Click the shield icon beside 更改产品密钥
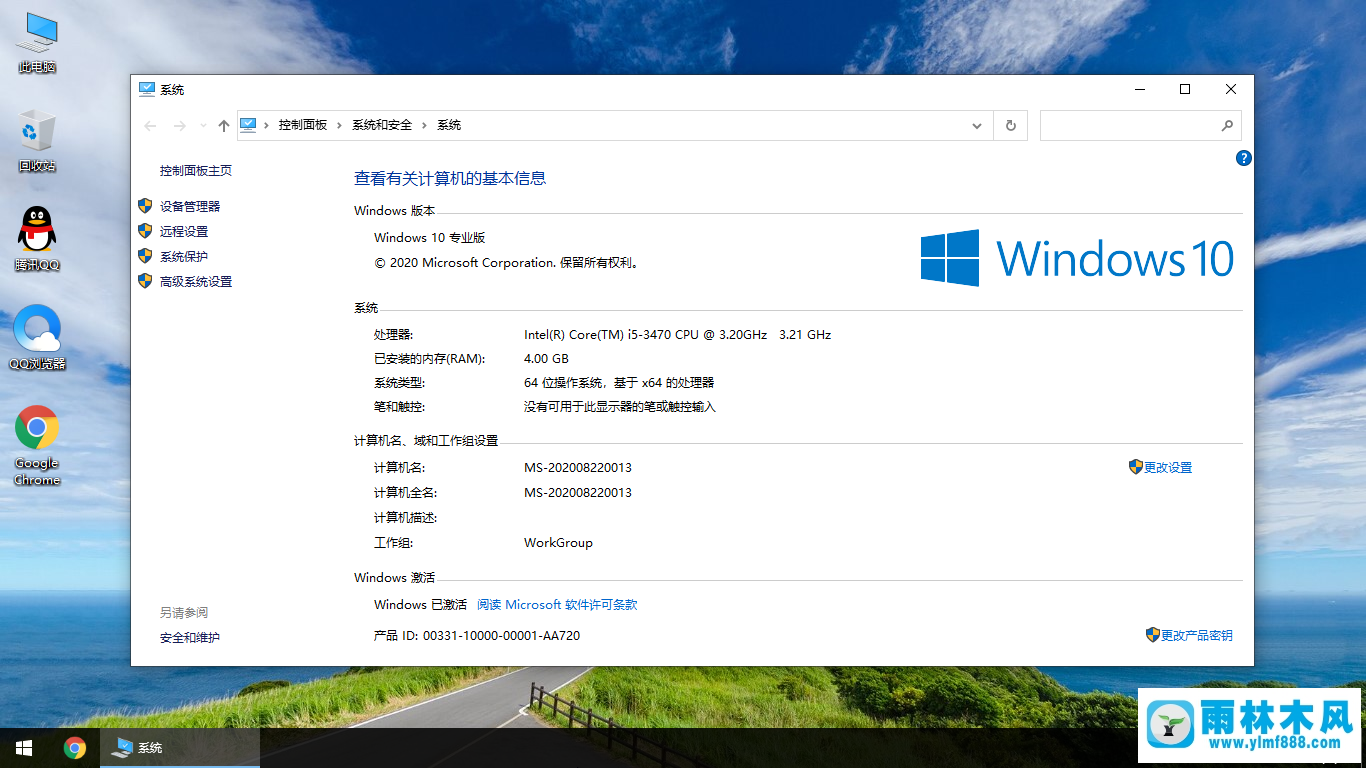Viewport: 1366px width, 768px height. pyautogui.click(x=1153, y=635)
